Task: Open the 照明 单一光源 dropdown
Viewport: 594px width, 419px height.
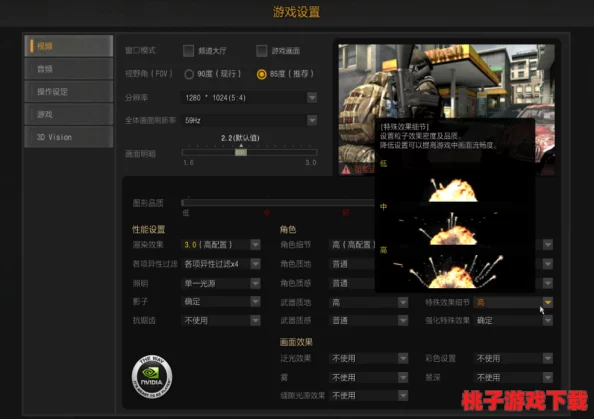Action: [x=221, y=283]
